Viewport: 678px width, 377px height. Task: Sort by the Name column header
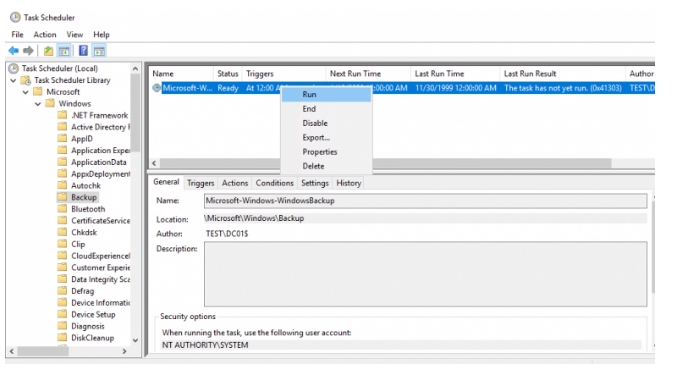(181, 73)
